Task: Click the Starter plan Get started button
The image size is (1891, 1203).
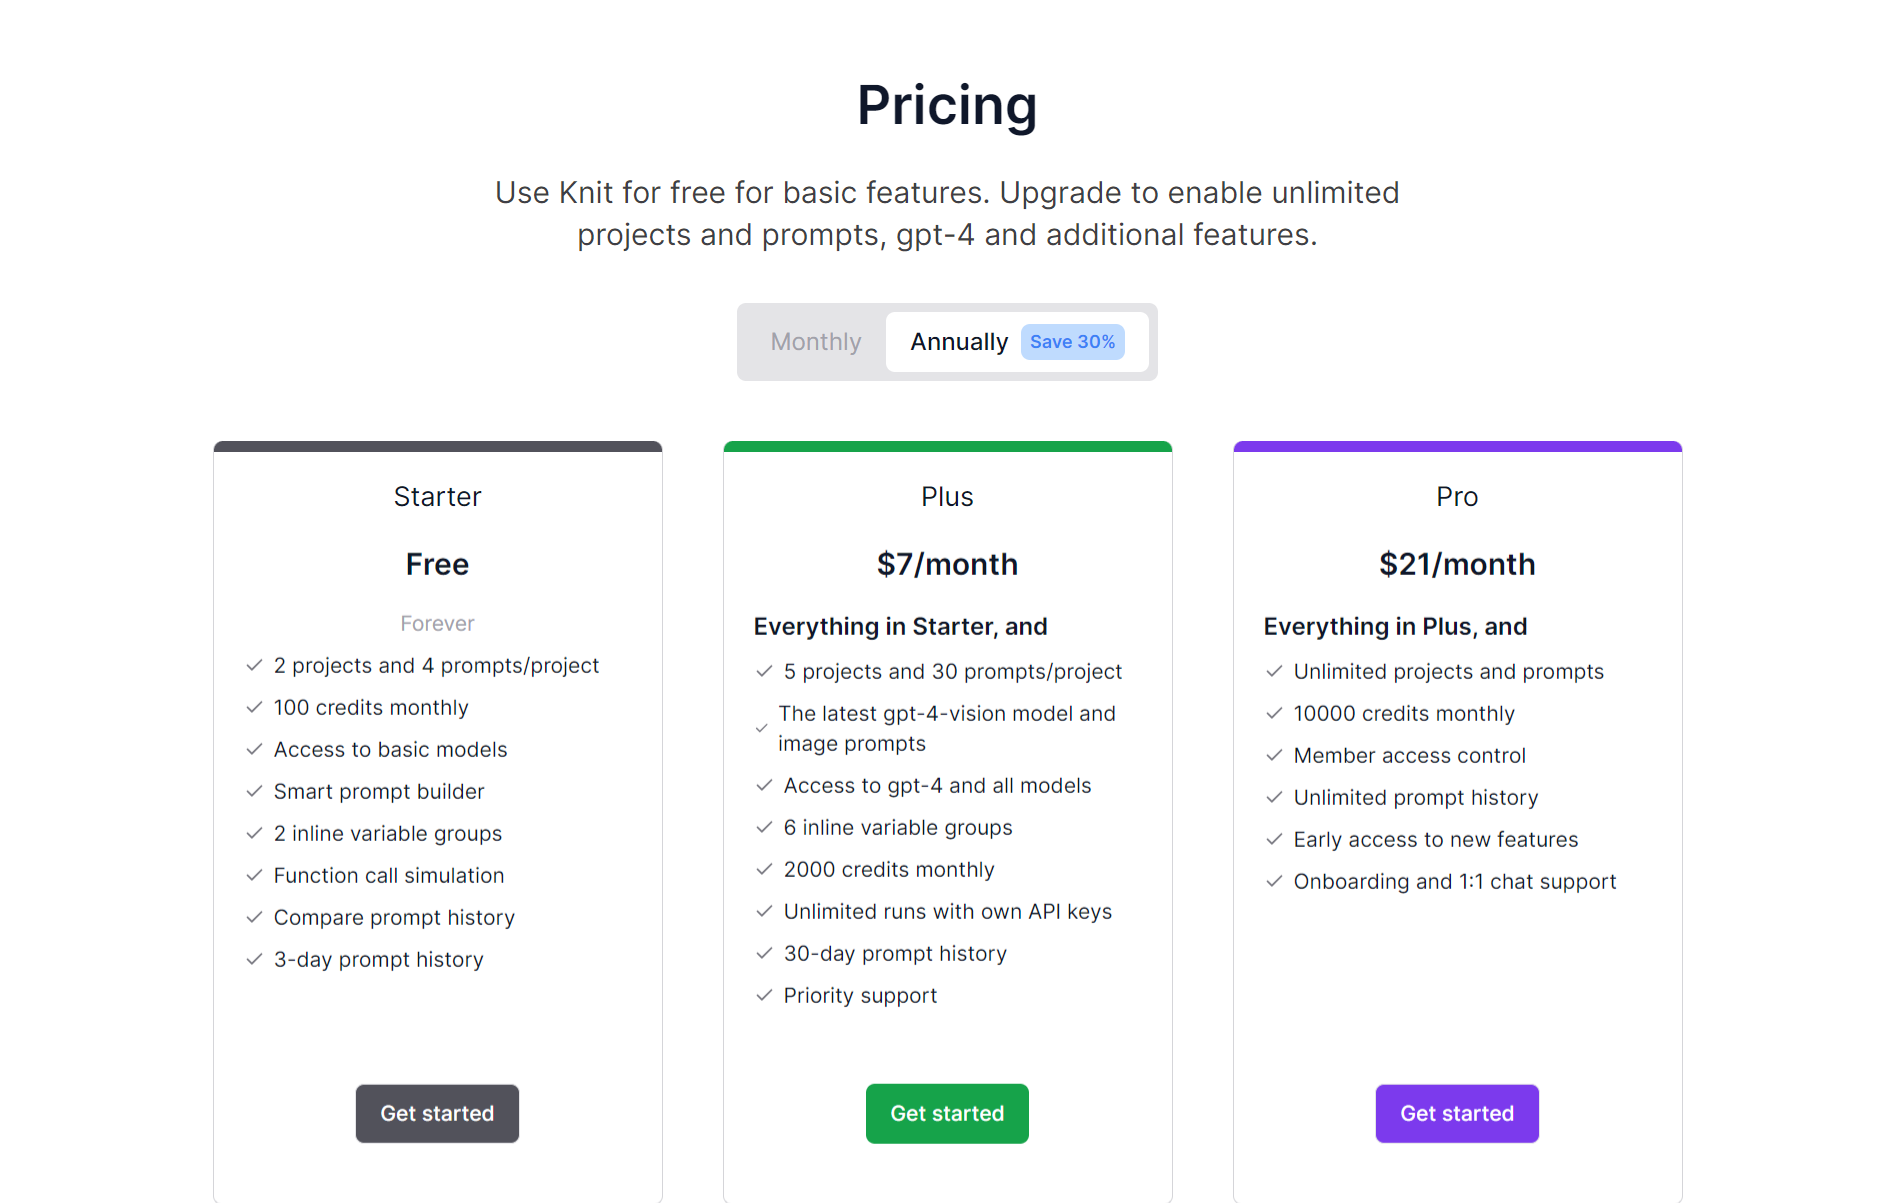Action: 437,1113
